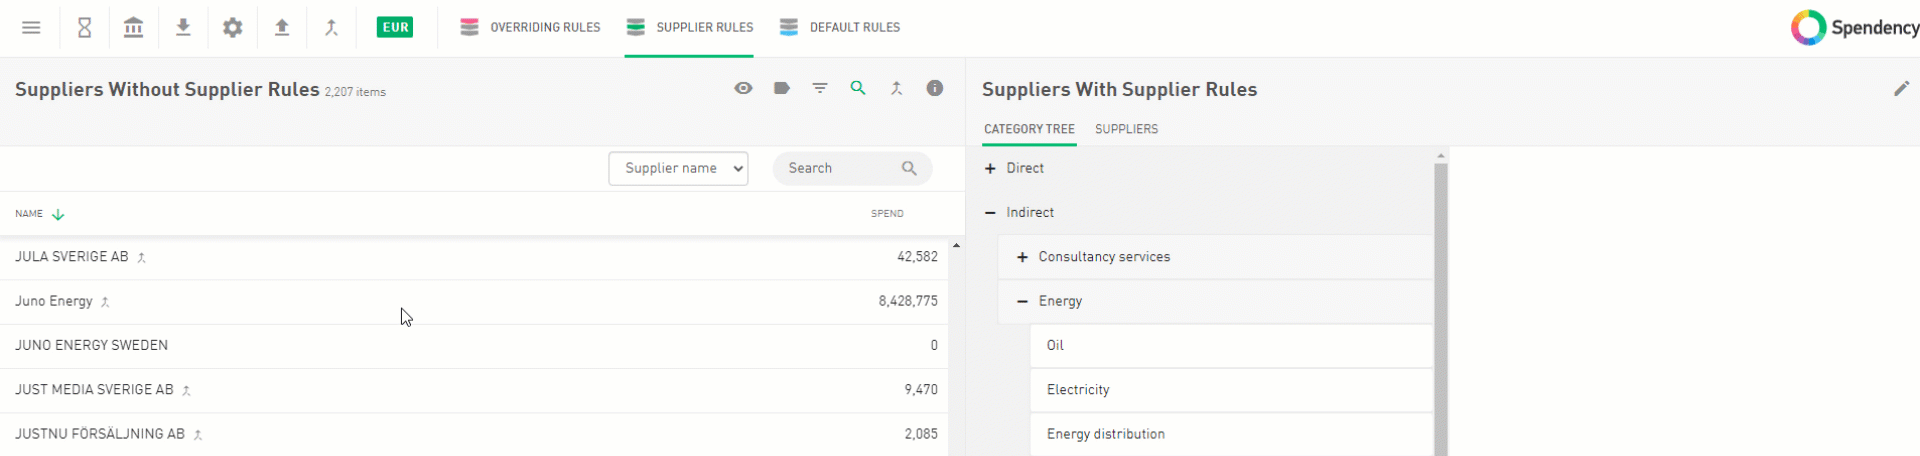
Task: Toggle the EUR currency badge
Action: pos(395,28)
